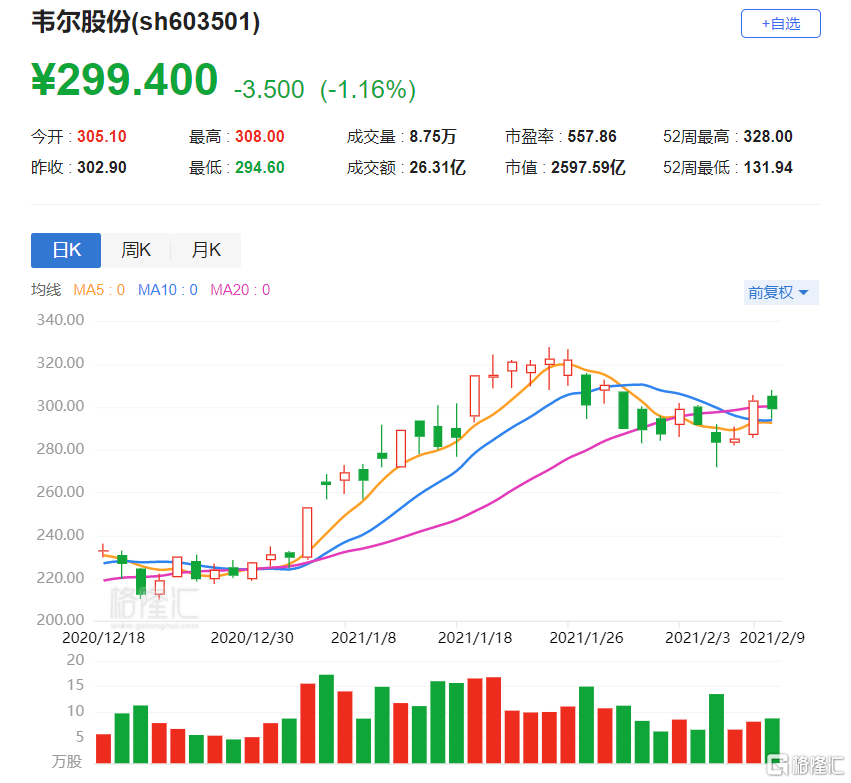Click the 最高 high value 308.00
Viewport: 851px width, 783px height.
coord(259,136)
